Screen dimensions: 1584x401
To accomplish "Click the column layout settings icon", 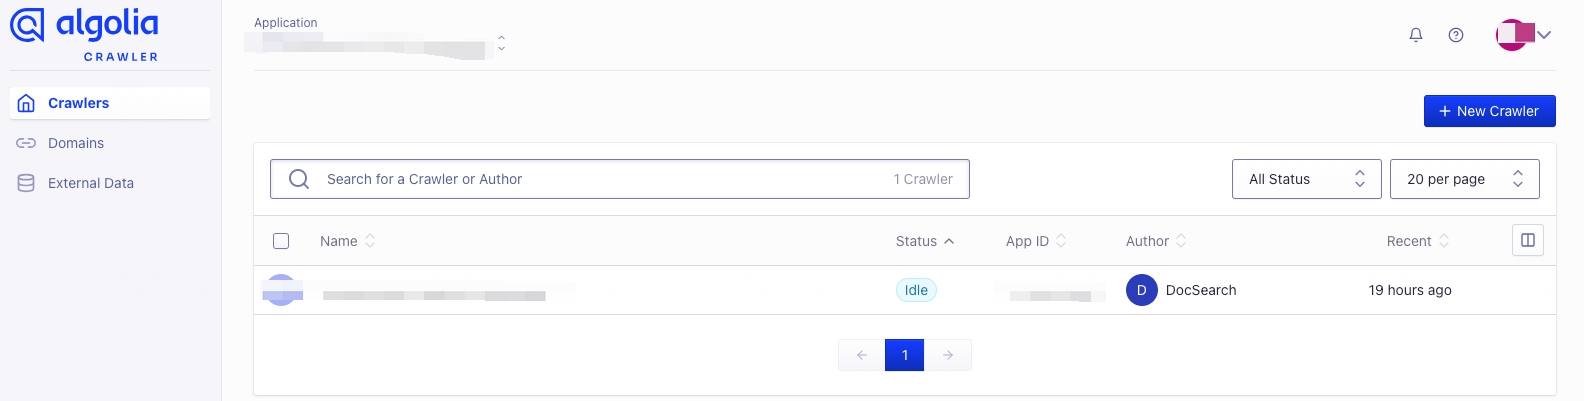I will click(1528, 240).
